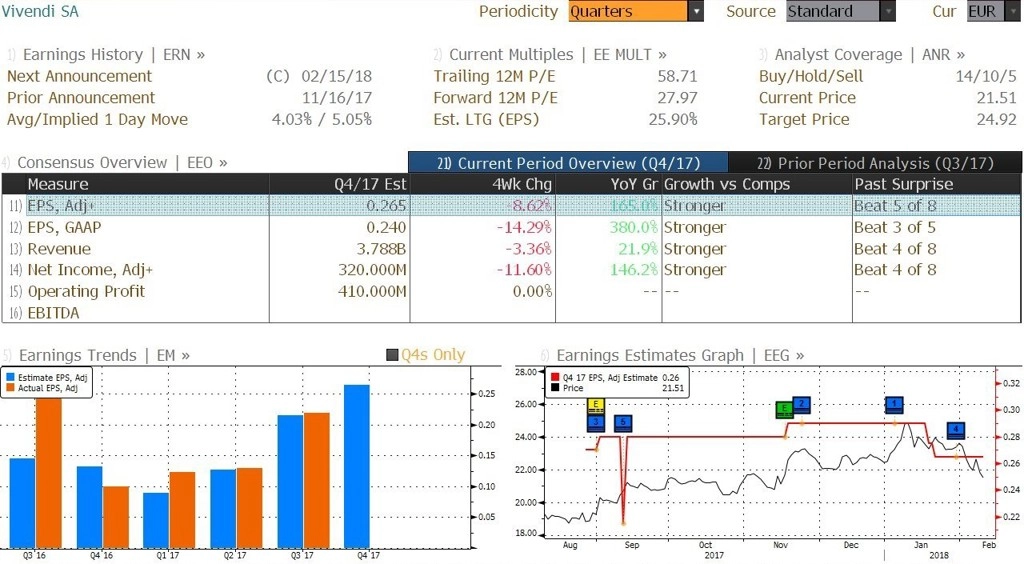The image size is (1024, 564).
Task: Select the EBITDA measure row
Action: [x=511, y=313]
